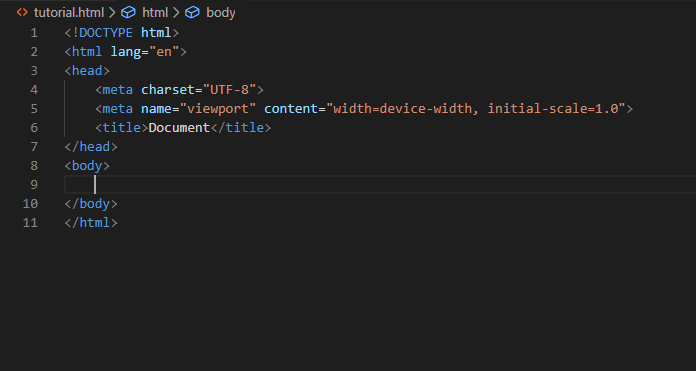Place cursor in the Document title text
The image size is (696, 371).
pyautogui.click(x=179, y=128)
